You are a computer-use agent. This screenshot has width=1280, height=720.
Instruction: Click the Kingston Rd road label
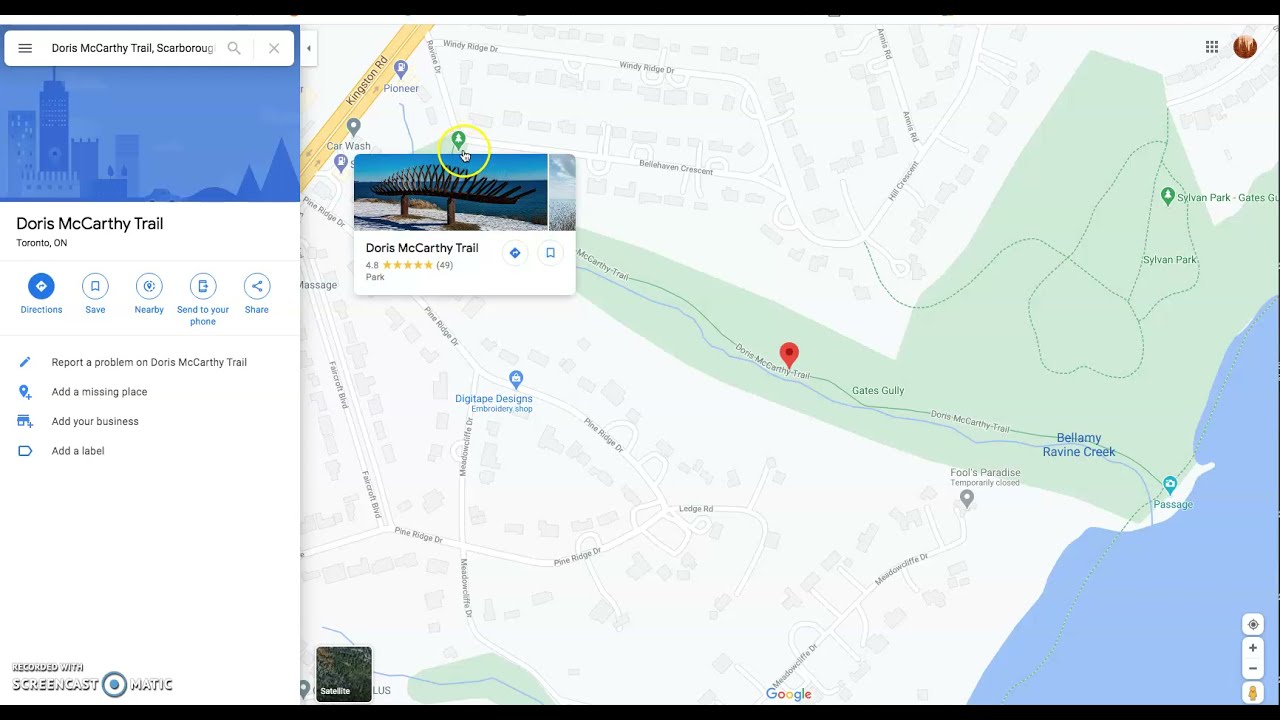coord(365,80)
